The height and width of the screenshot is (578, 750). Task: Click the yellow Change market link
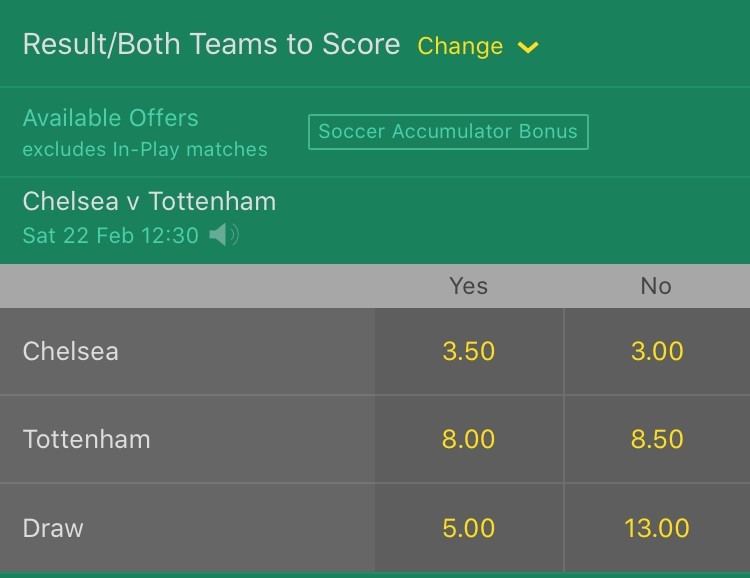tap(460, 46)
